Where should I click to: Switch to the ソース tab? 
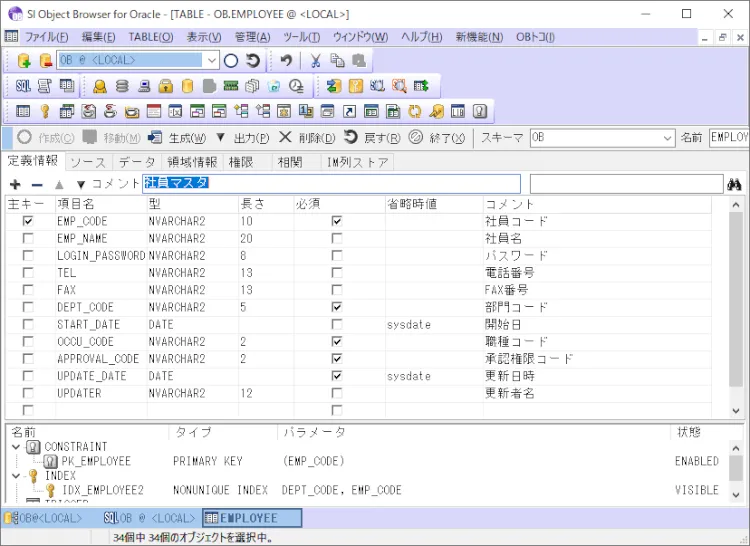click(88, 163)
